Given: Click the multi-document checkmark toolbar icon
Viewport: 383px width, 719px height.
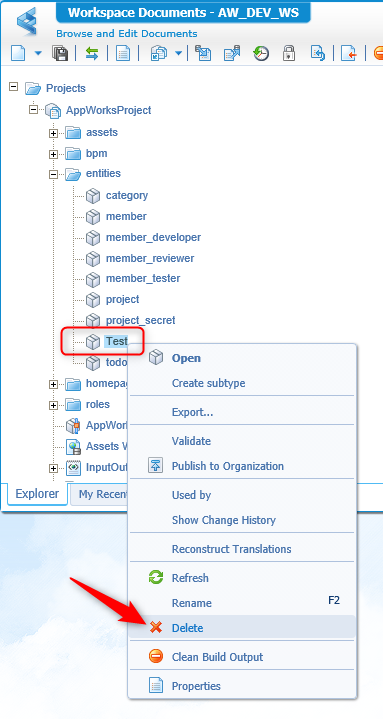Looking at the screenshot, I should (x=158, y=53).
